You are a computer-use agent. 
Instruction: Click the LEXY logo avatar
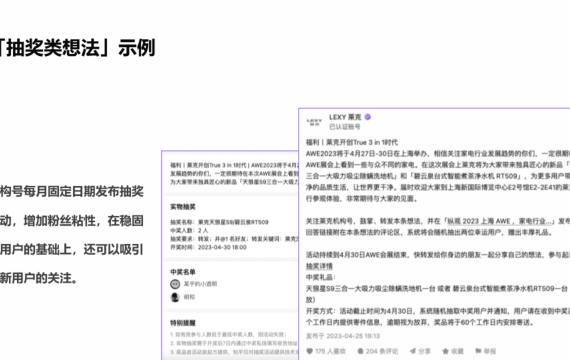(x=314, y=122)
